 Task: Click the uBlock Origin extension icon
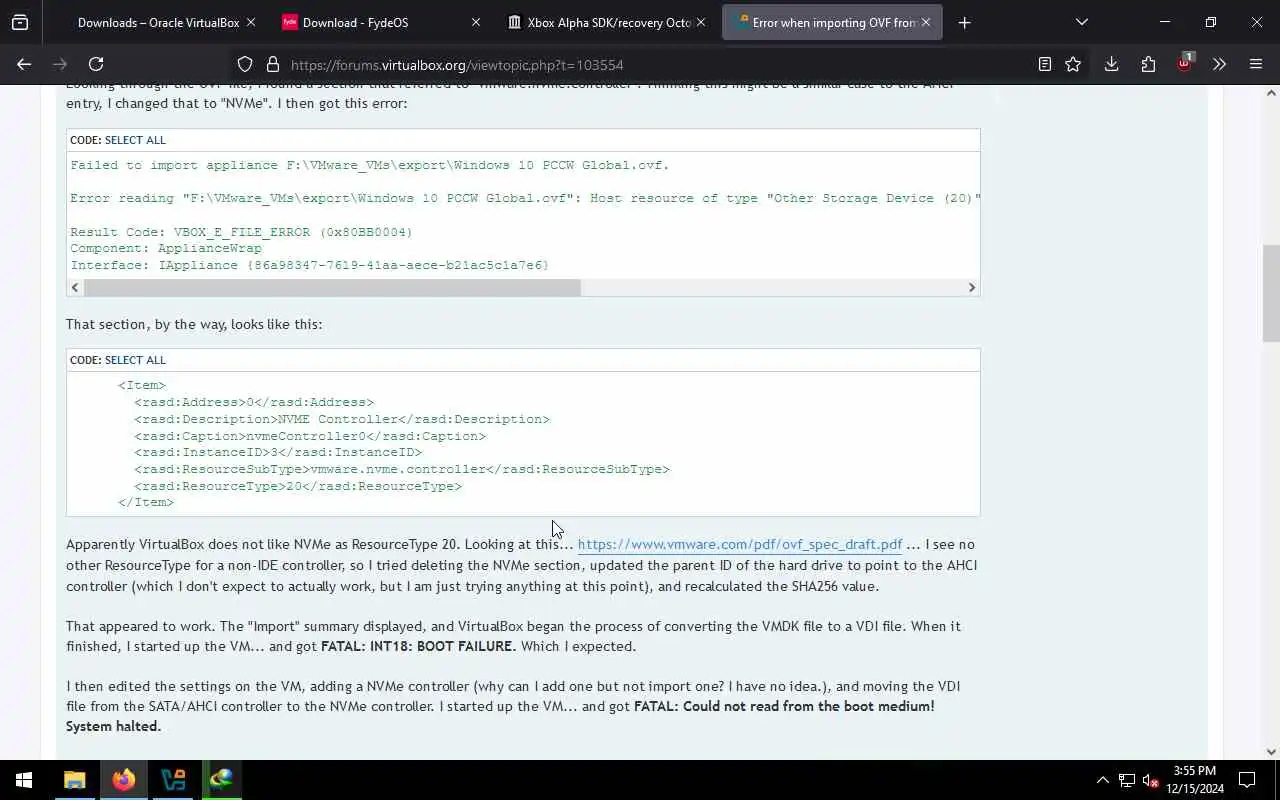point(1184,63)
